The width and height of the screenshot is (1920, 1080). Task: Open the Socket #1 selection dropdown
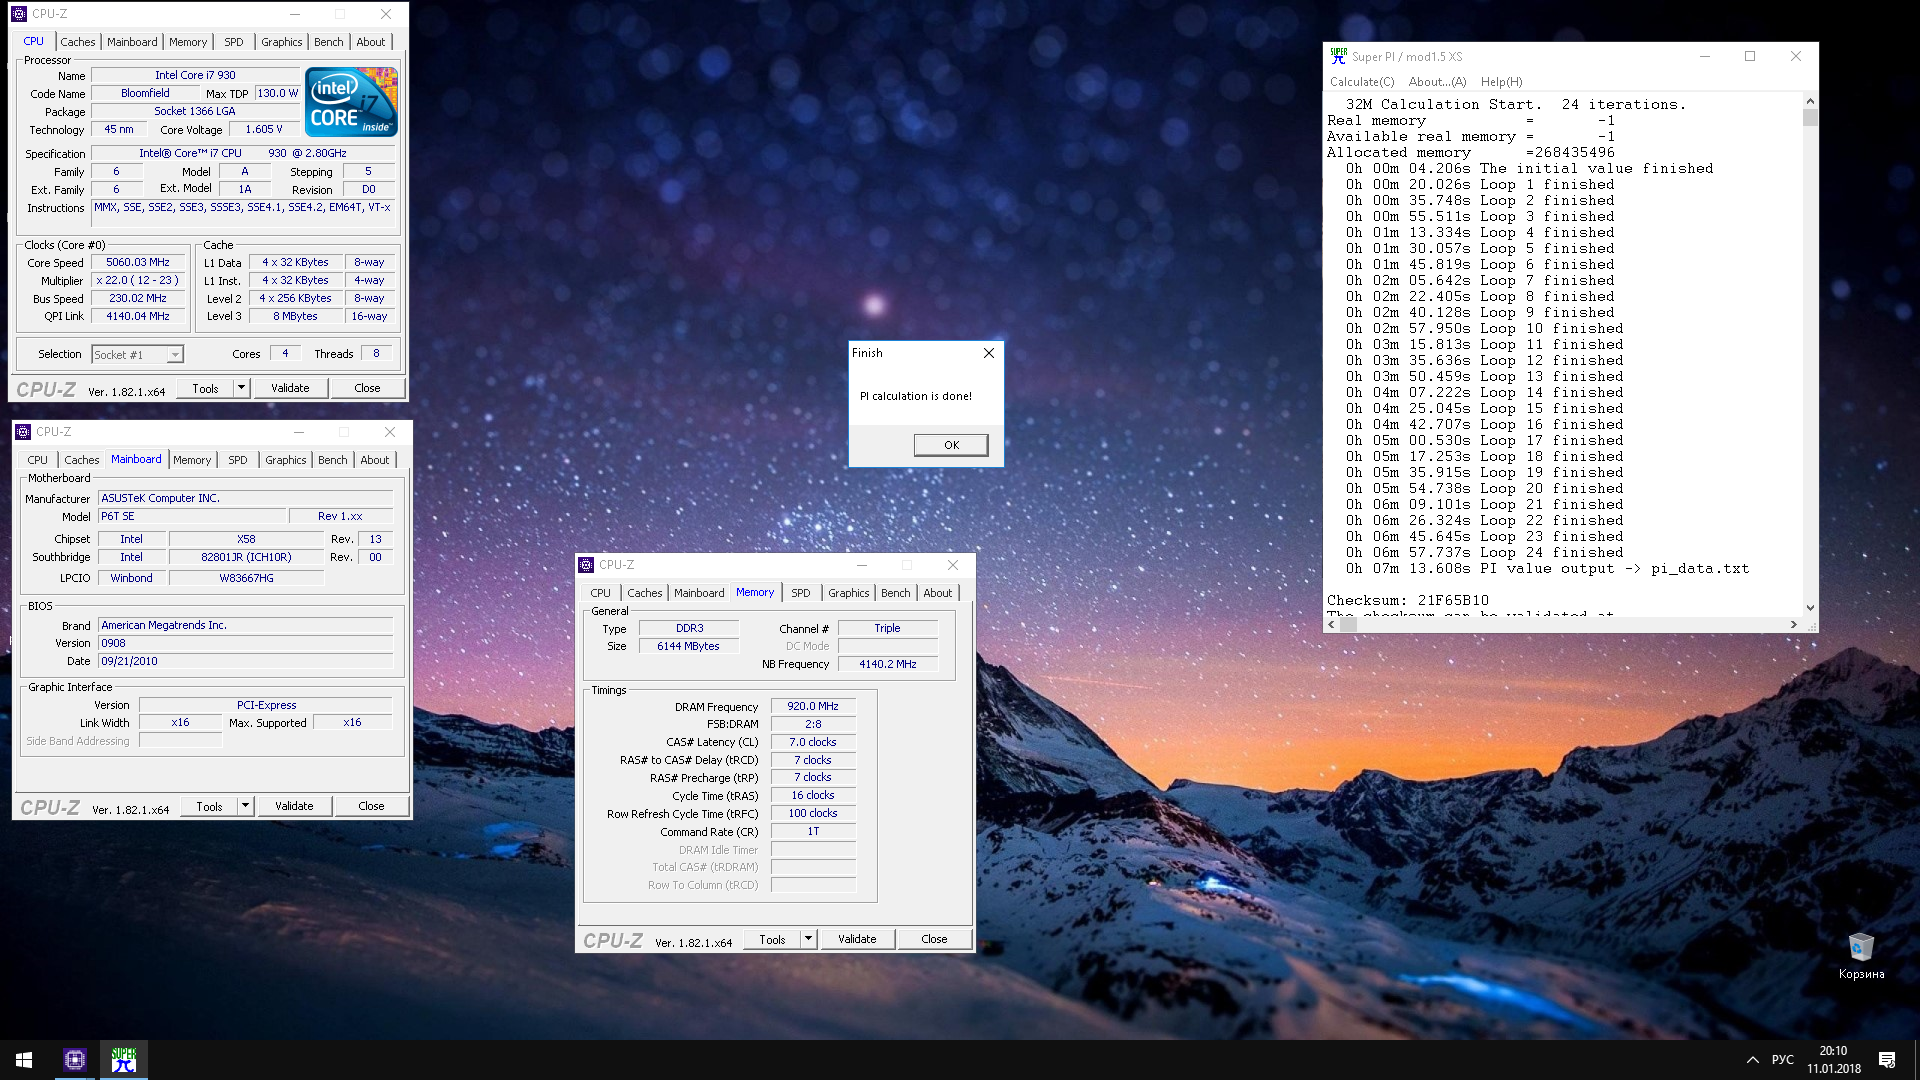pyautogui.click(x=175, y=355)
